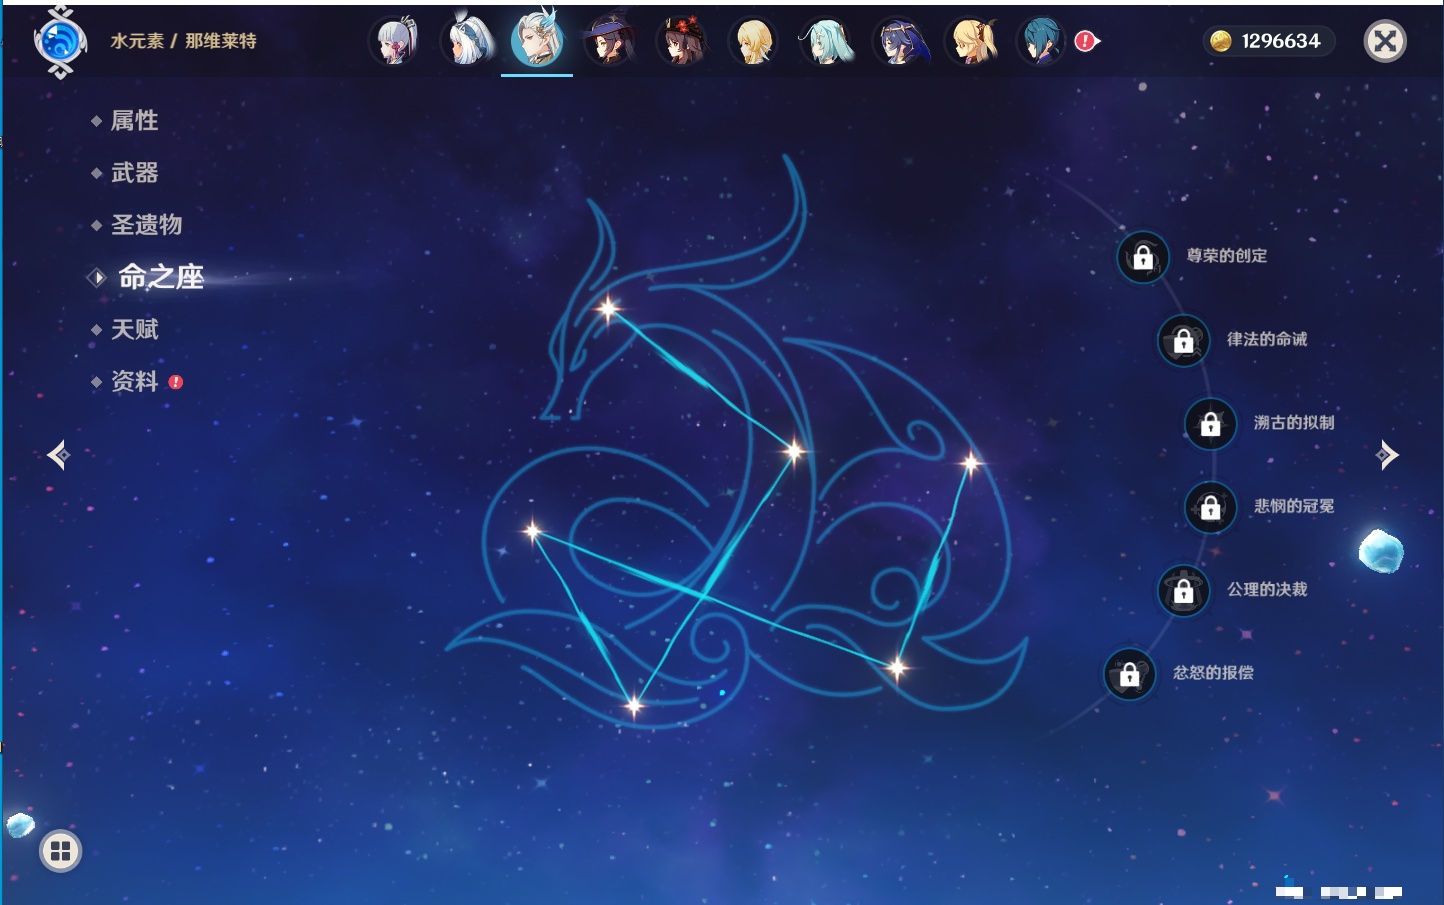Go to previous character with left arrow
This screenshot has height=905, width=1444.
coord(58,455)
